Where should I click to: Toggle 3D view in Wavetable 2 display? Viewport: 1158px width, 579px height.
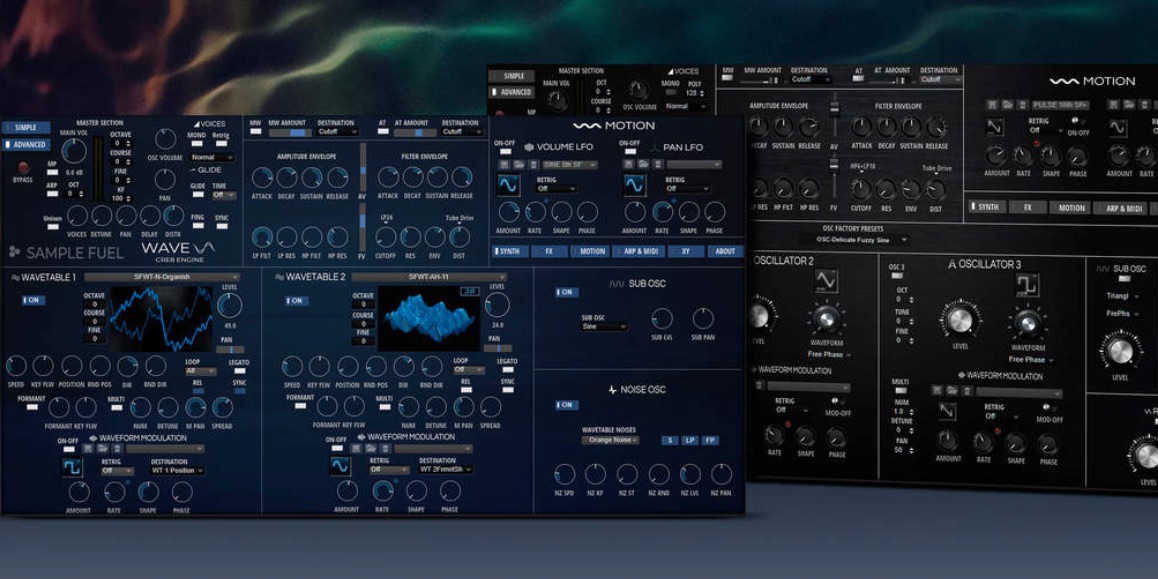[468, 292]
